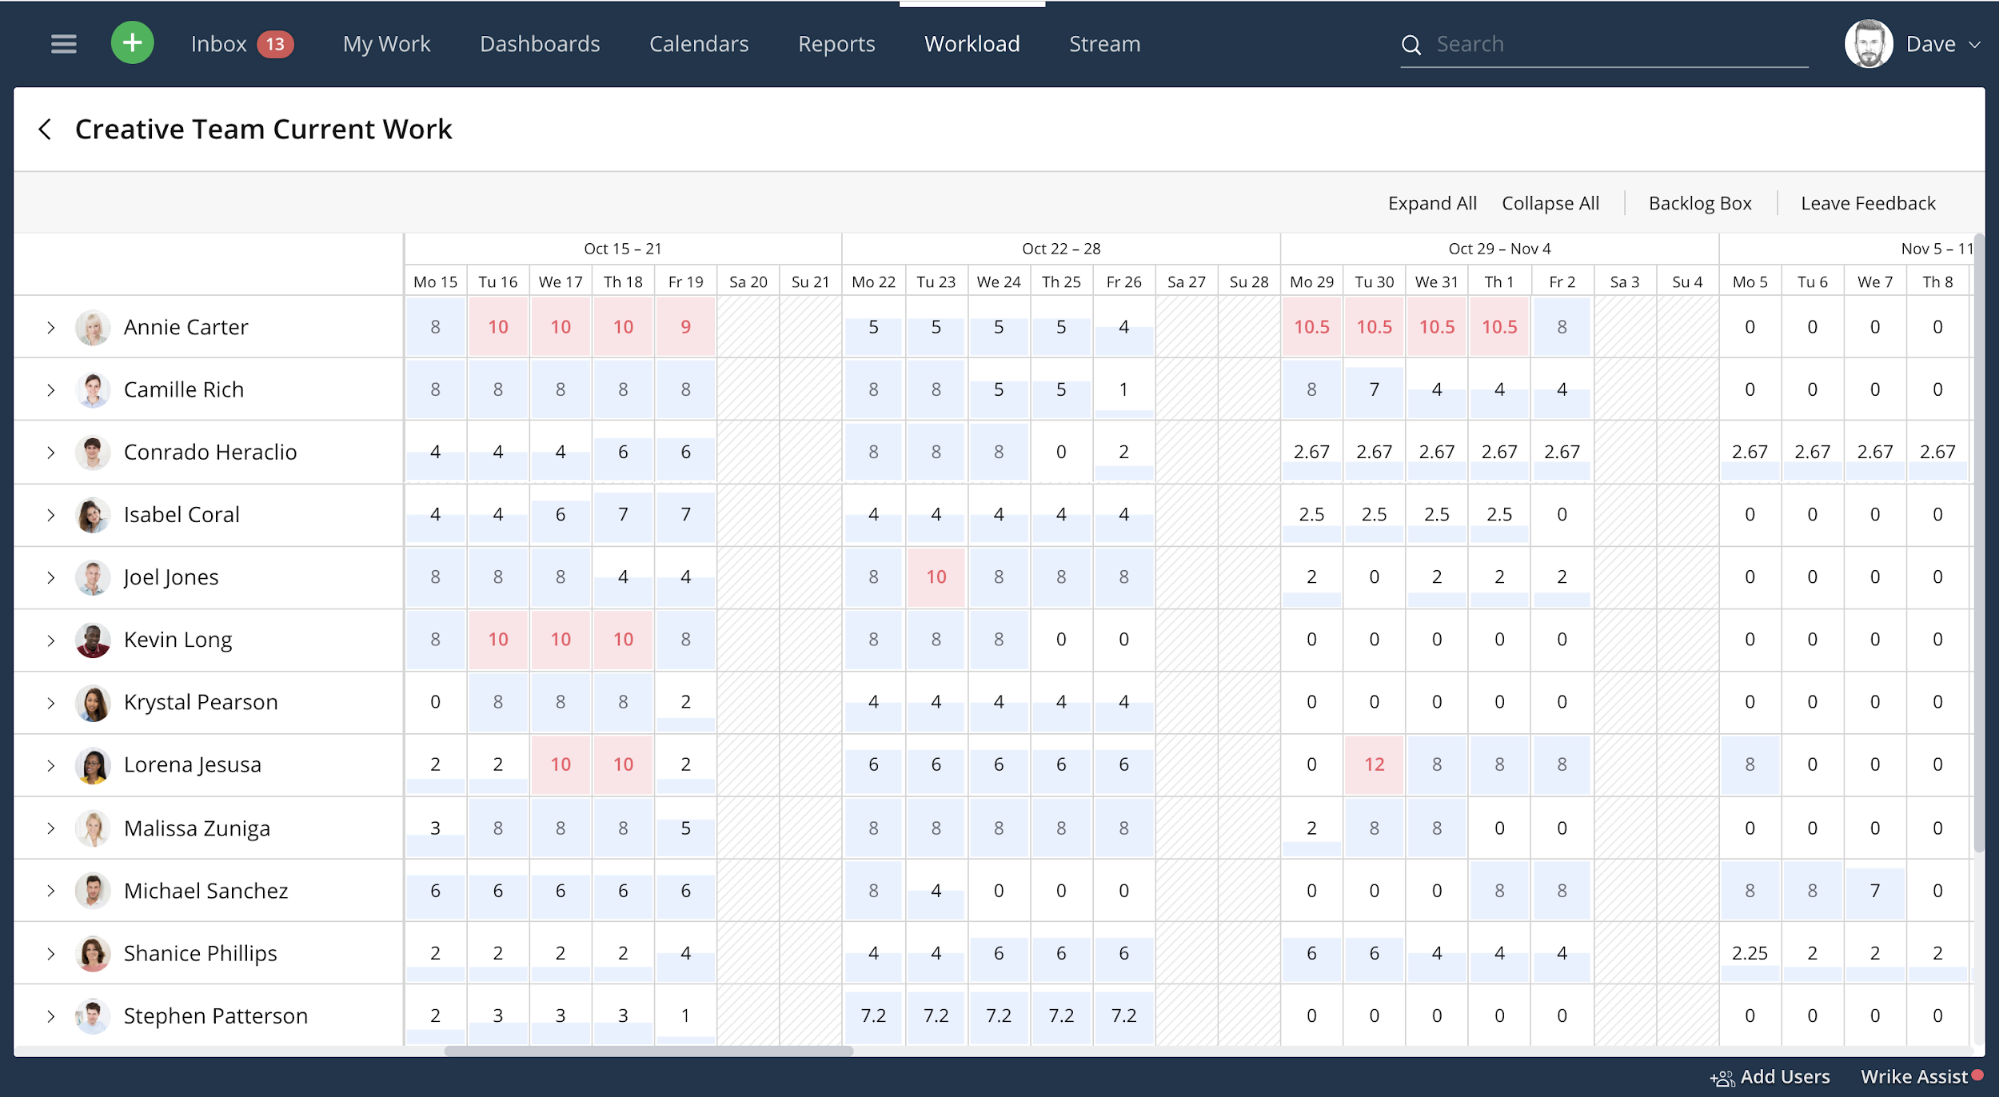Viewport: 1999px width, 1098px height.
Task: Expand Annie Carter's row details
Action: [x=50, y=326]
